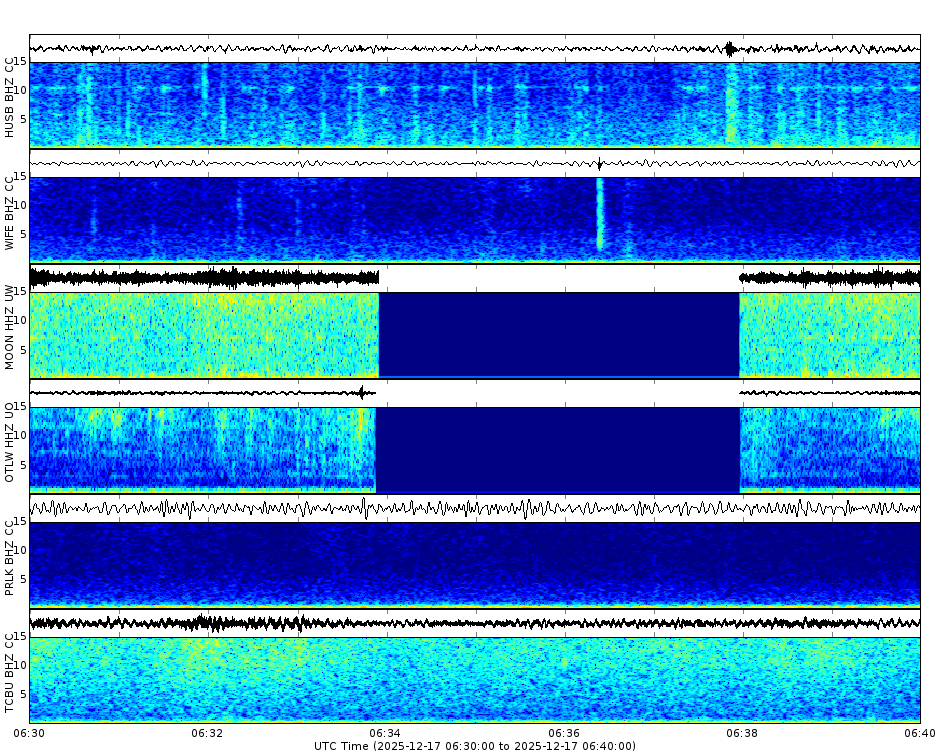This screenshot has height=756, width=950.
Task: Click the OTLW HHZ UO station label
Action: click(12, 442)
